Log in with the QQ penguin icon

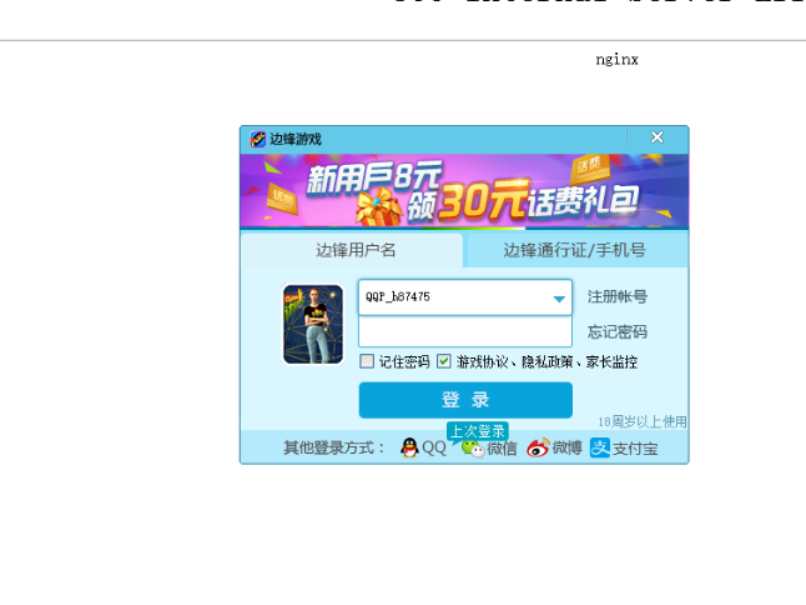click(410, 448)
